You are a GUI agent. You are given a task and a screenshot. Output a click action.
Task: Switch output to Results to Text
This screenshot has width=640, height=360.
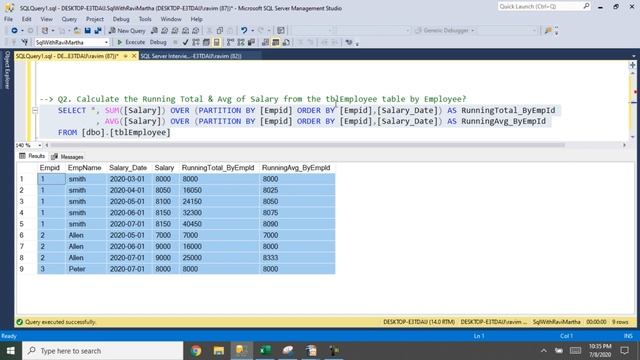coord(265,42)
